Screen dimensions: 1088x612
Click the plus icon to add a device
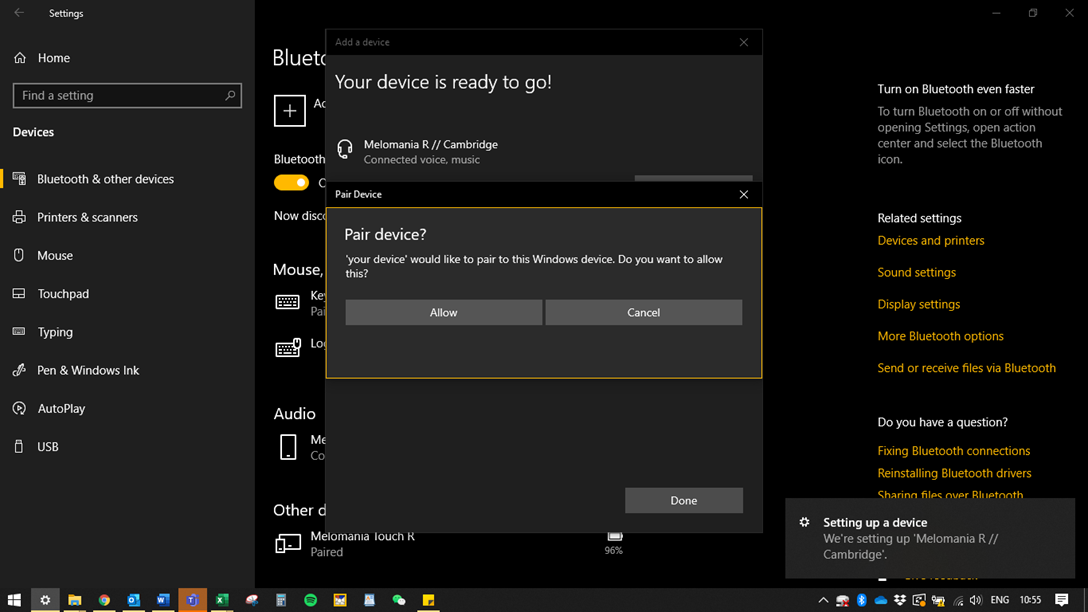pyautogui.click(x=290, y=110)
